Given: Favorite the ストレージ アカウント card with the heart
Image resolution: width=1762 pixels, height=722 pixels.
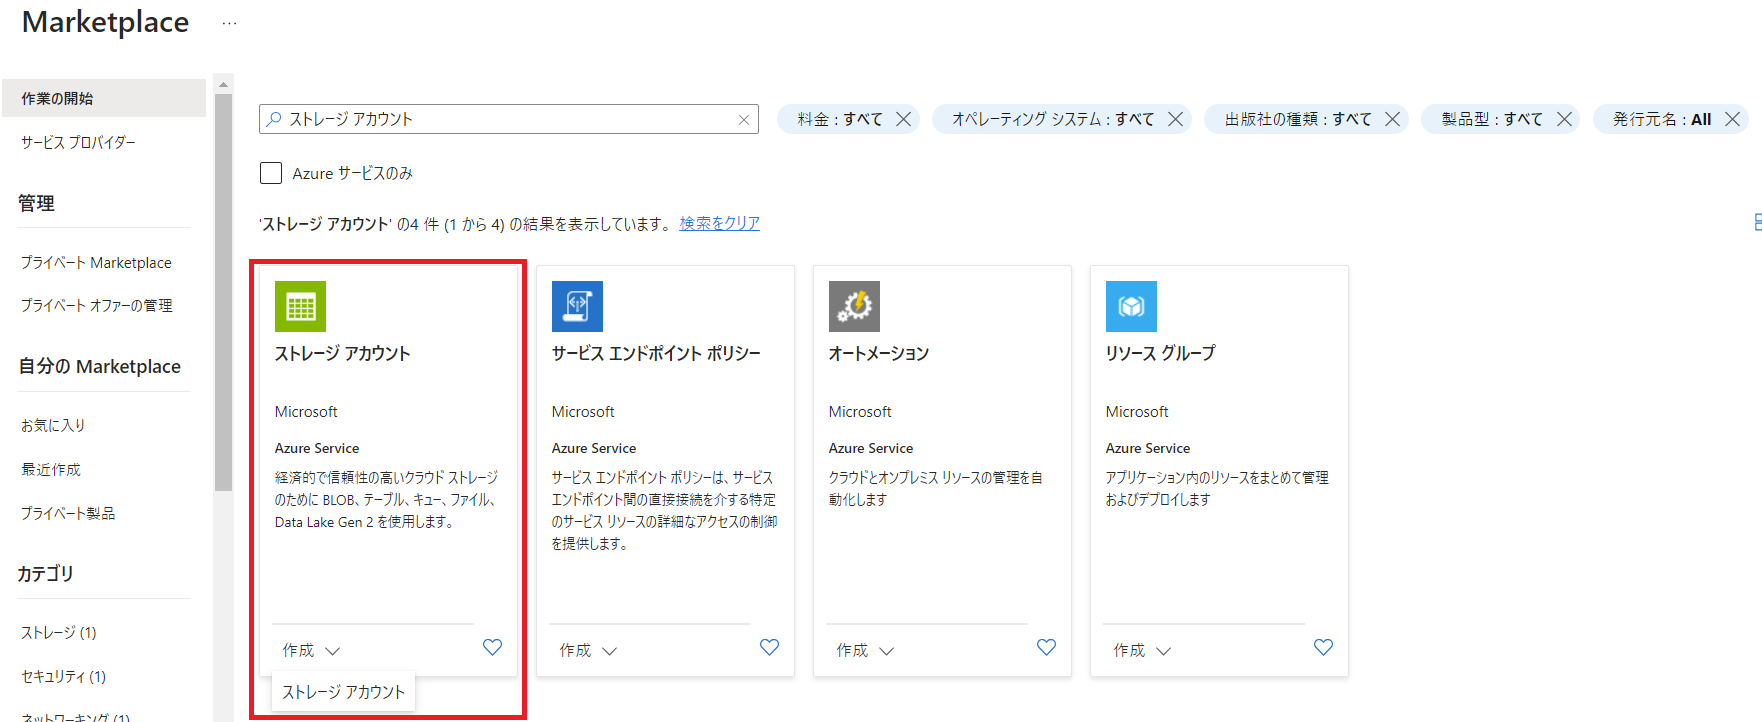Looking at the screenshot, I should click(x=492, y=647).
